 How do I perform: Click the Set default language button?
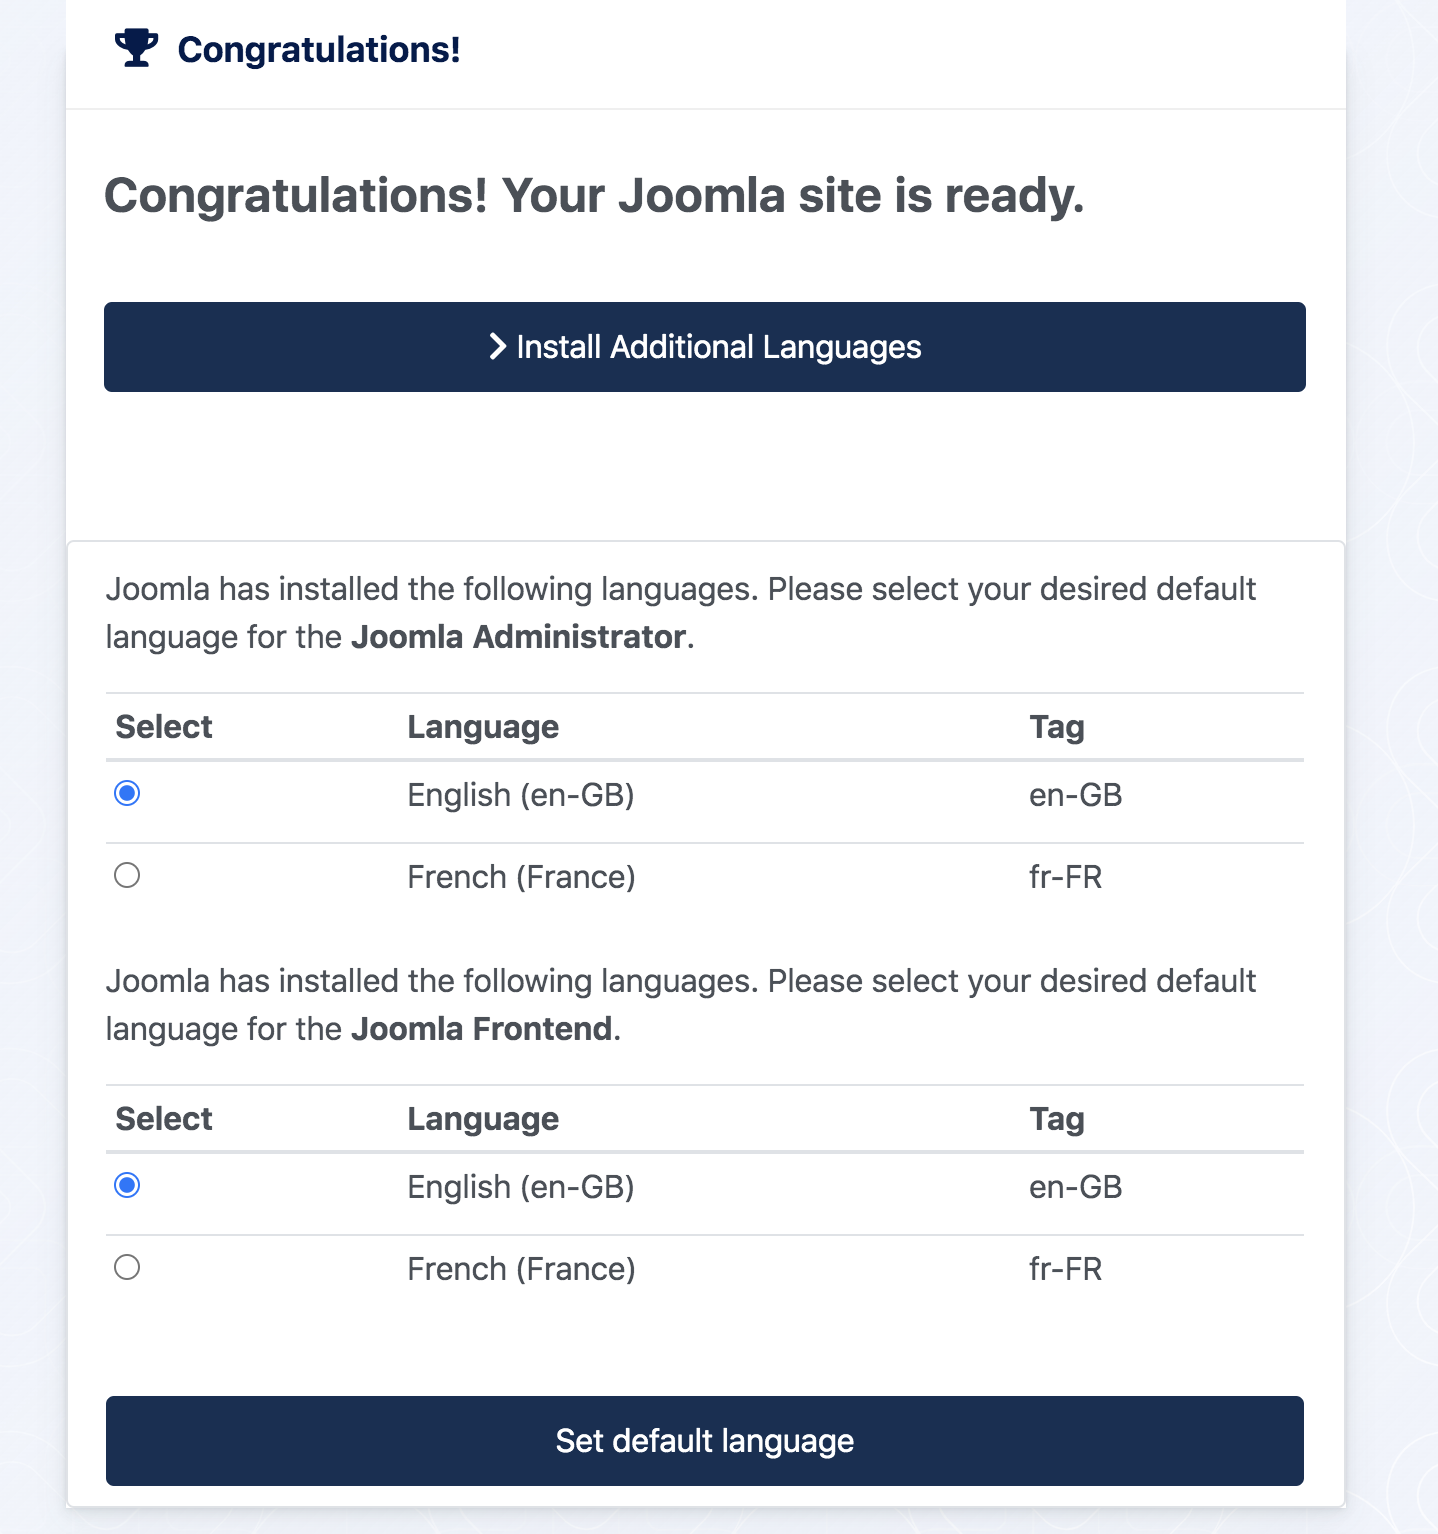[x=705, y=1441]
